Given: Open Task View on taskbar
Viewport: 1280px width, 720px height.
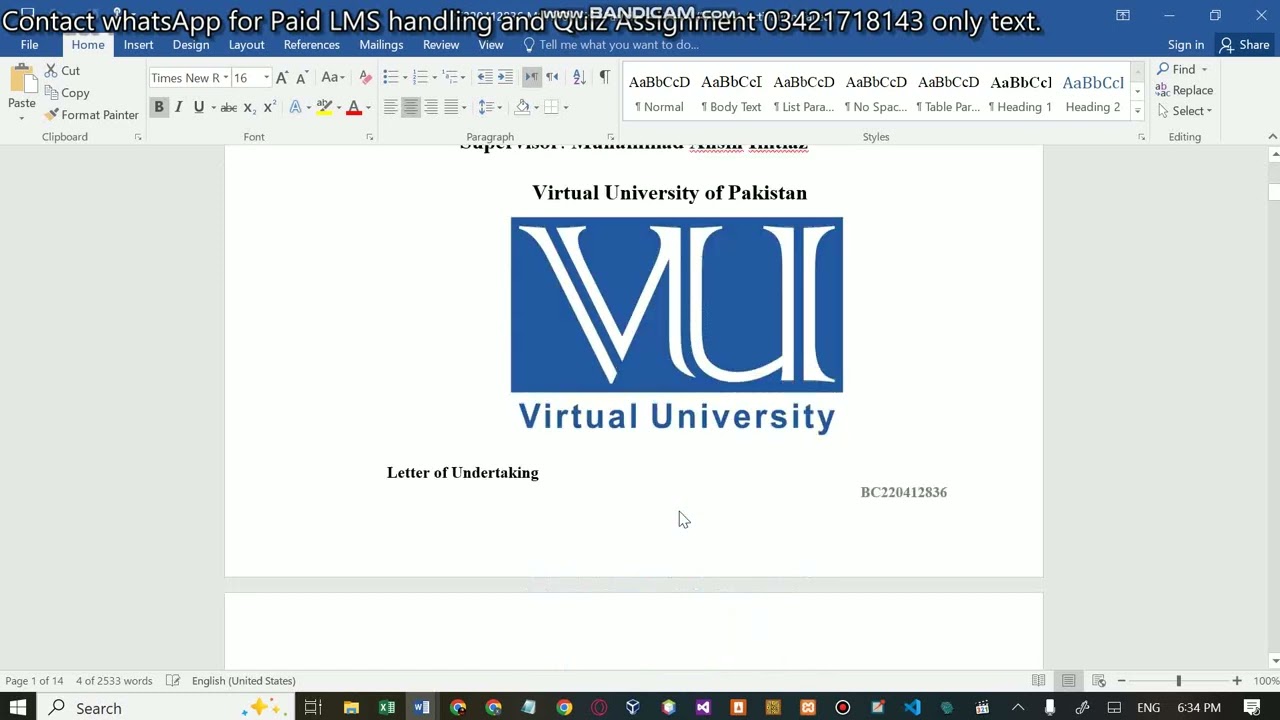Looking at the screenshot, I should pos(311,708).
